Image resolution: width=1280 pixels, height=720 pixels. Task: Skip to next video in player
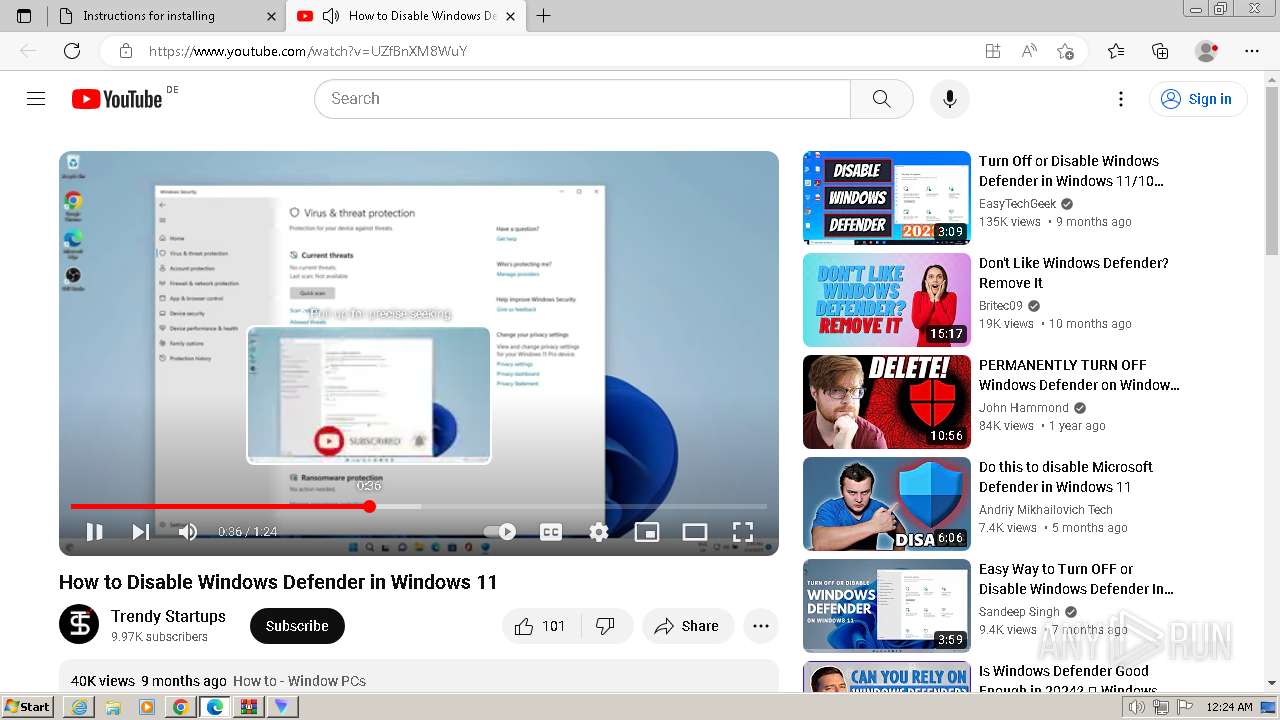[141, 532]
